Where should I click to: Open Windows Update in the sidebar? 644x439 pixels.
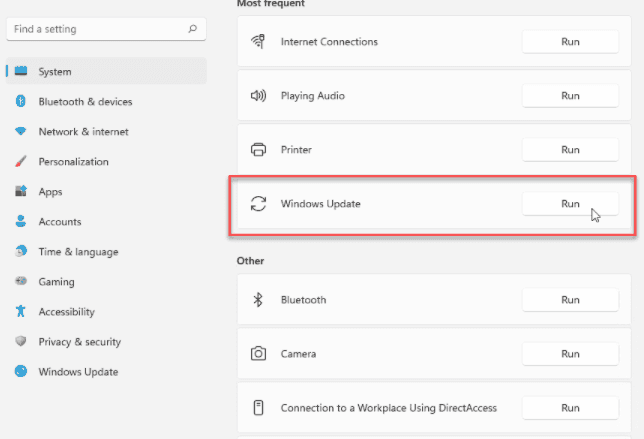(106, 371)
